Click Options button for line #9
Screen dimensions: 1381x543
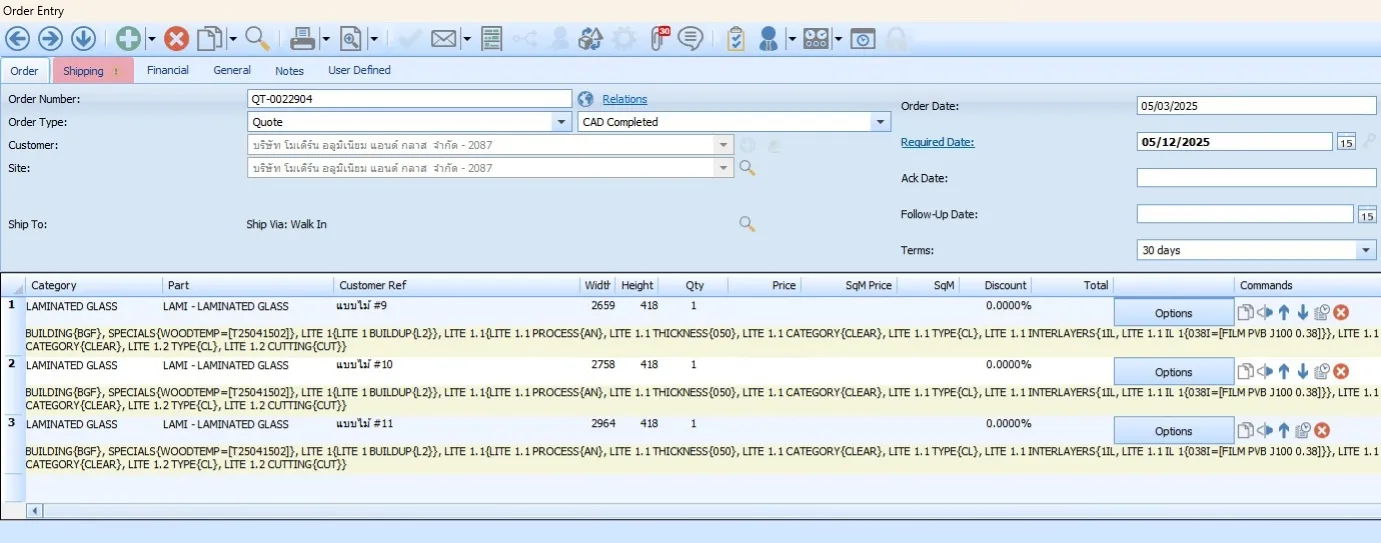pos(1174,313)
